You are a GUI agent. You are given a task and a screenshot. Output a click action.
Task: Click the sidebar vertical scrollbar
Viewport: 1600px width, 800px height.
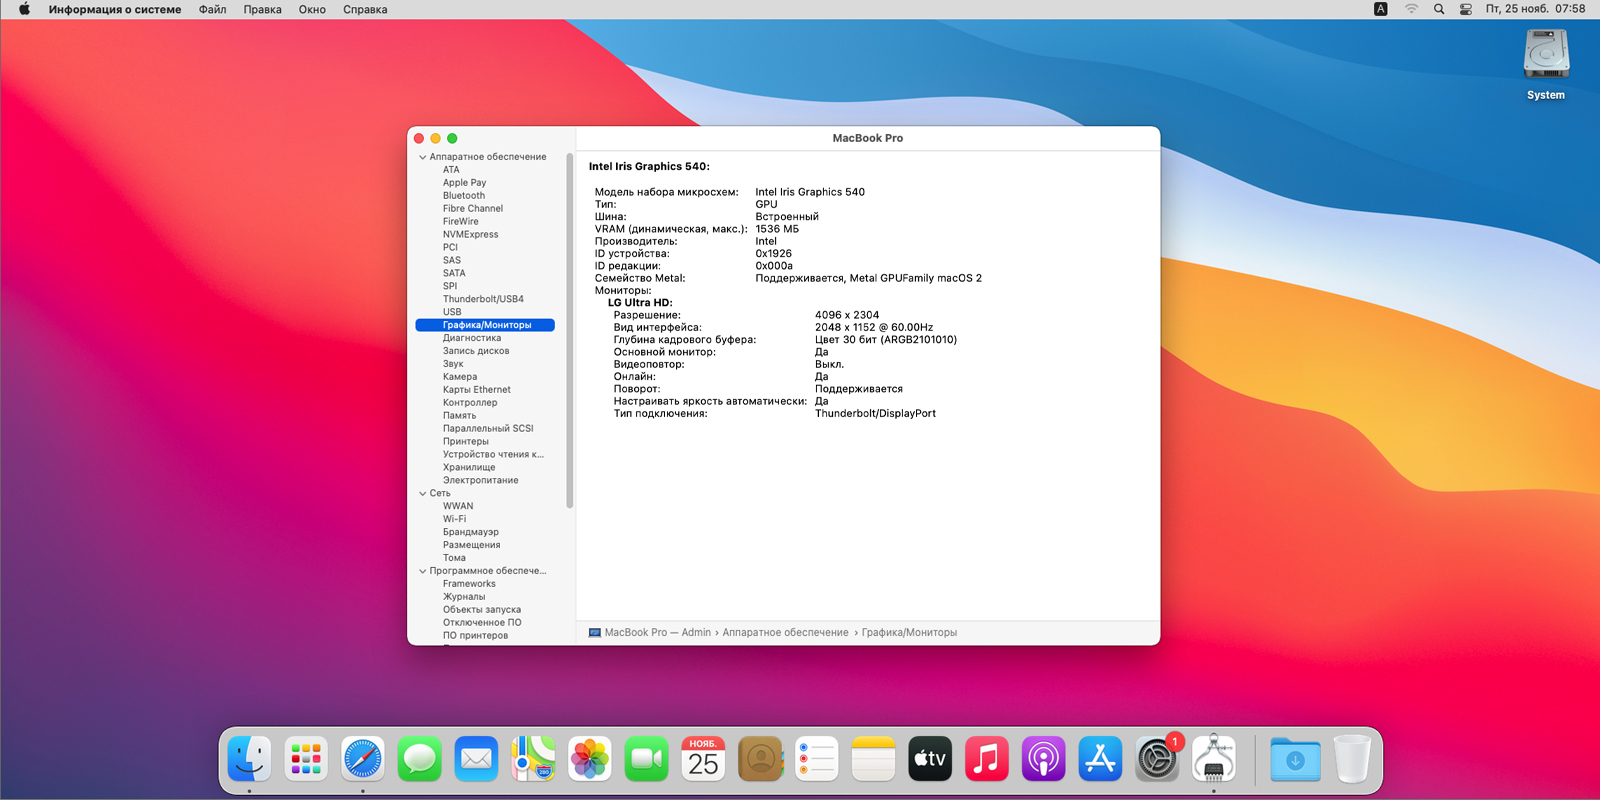click(570, 330)
